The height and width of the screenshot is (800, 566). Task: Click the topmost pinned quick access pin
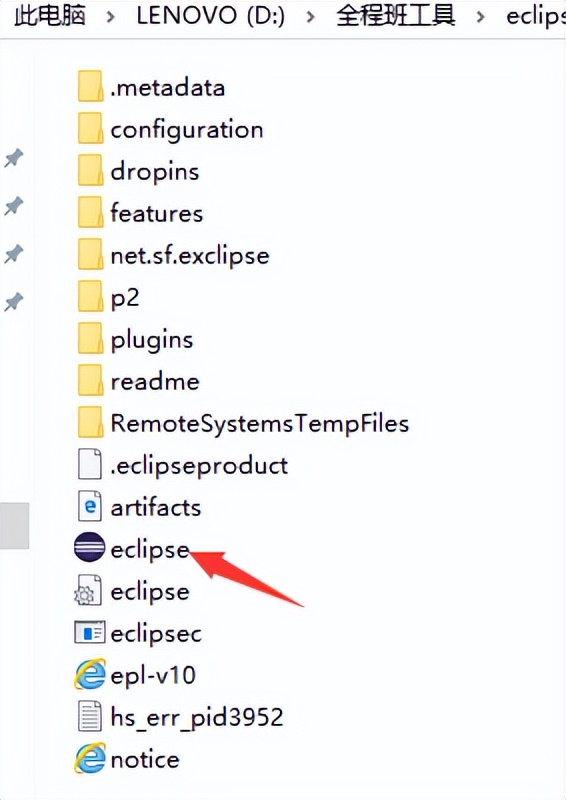coord(14,158)
